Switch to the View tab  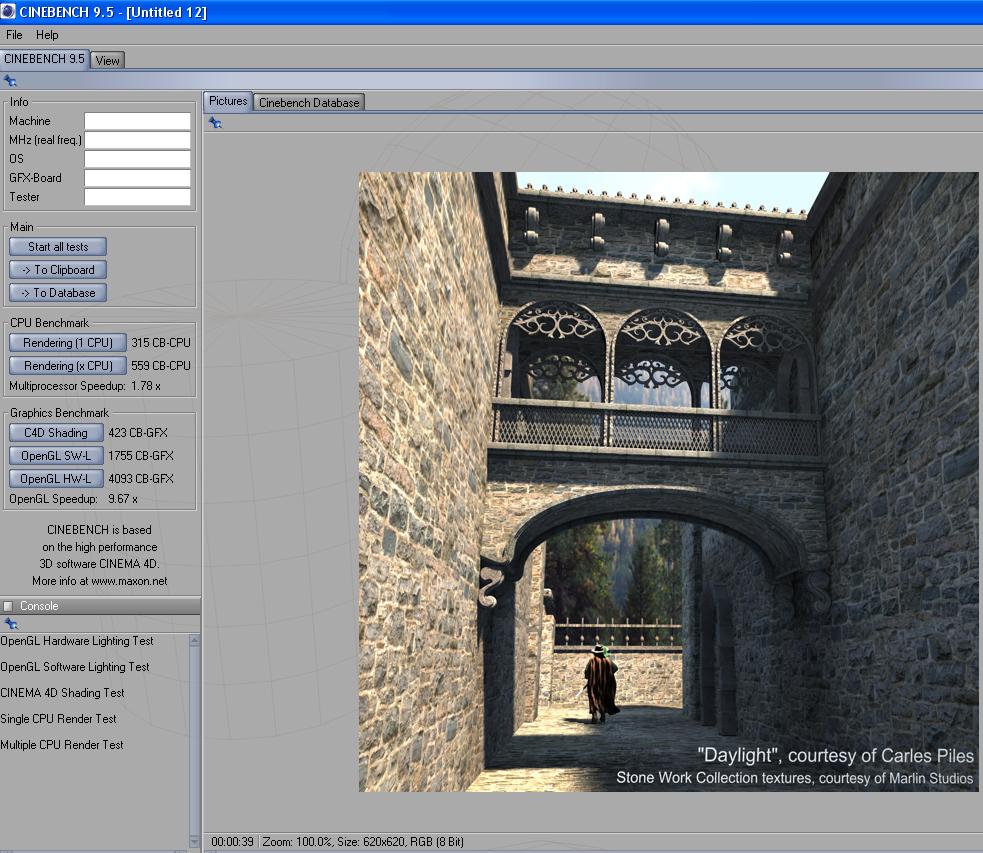[107, 61]
